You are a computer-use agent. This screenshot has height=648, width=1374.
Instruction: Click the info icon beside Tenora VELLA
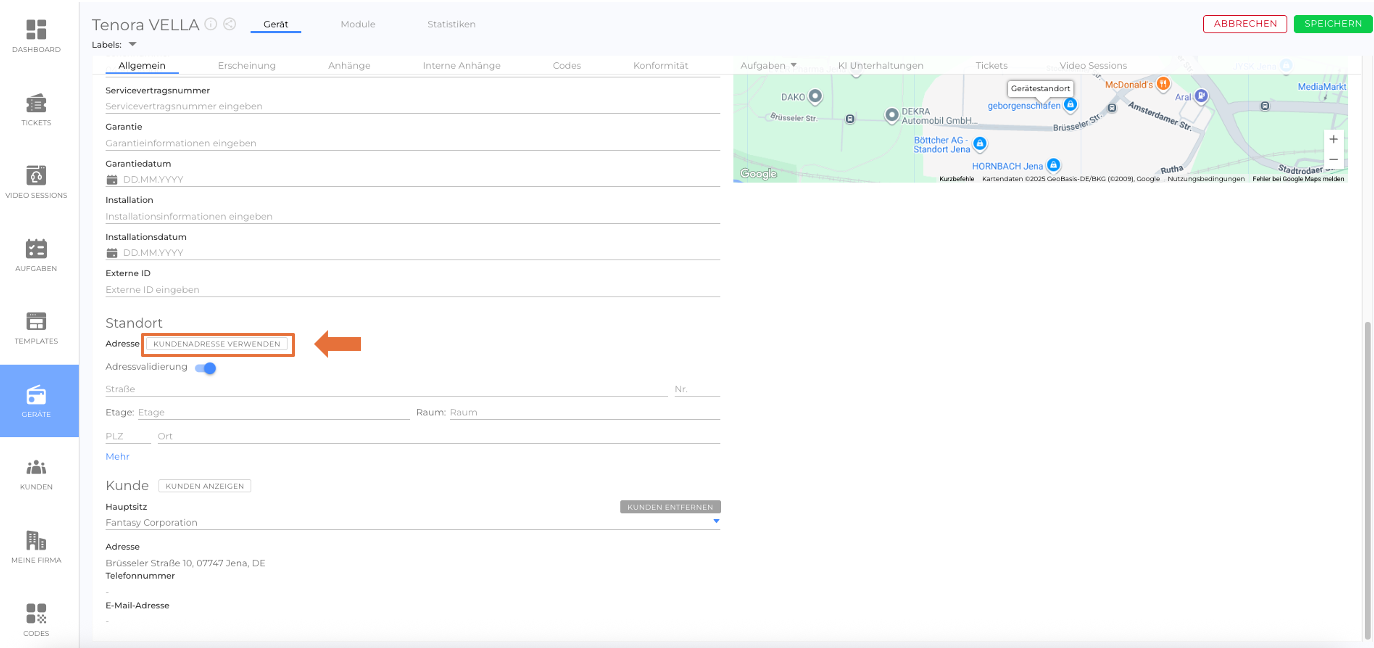pyautogui.click(x=211, y=24)
